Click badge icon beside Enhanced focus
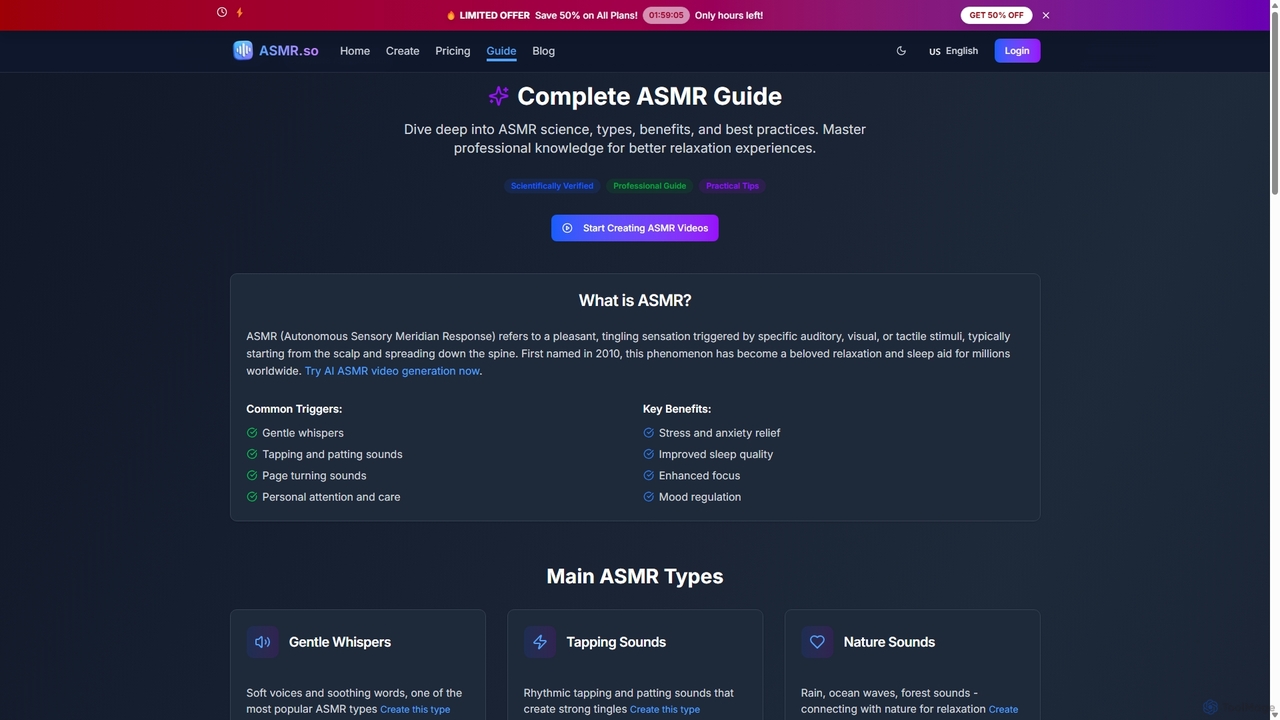 (x=649, y=476)
